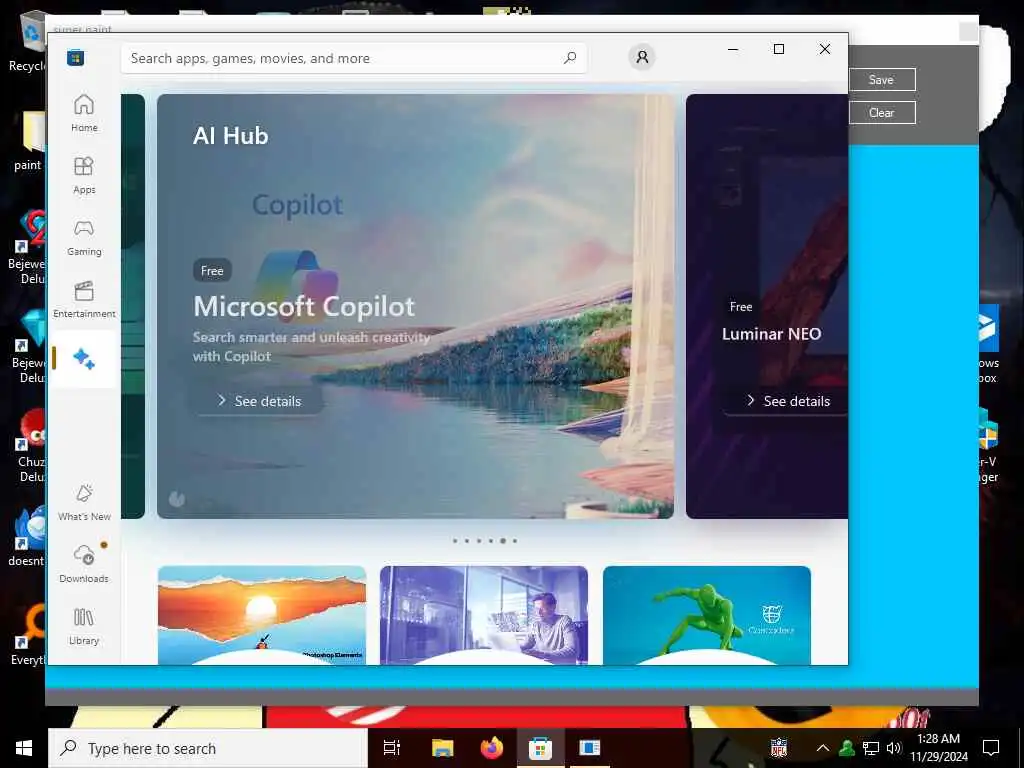This screenshot has height=768, width=1024.
Task: Open the partially visible card left of AI Hub
Action: point(133,306)
